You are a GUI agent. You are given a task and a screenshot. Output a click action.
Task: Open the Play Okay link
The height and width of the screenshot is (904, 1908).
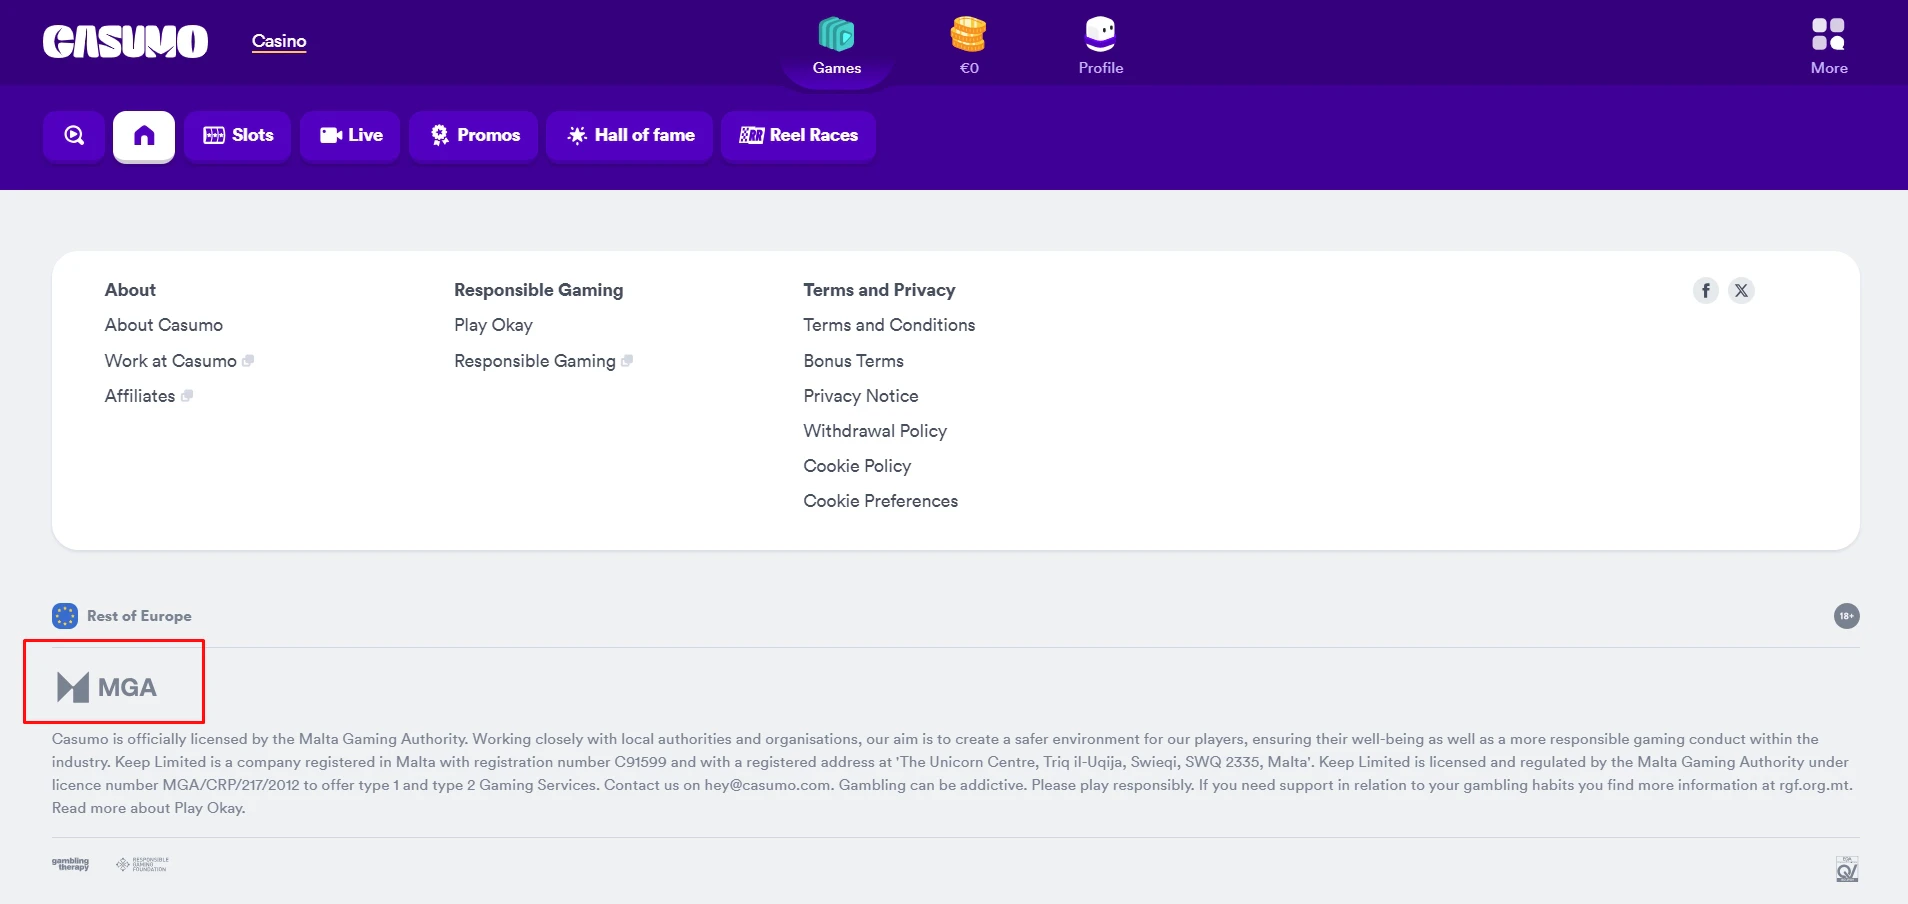(493, 325)
